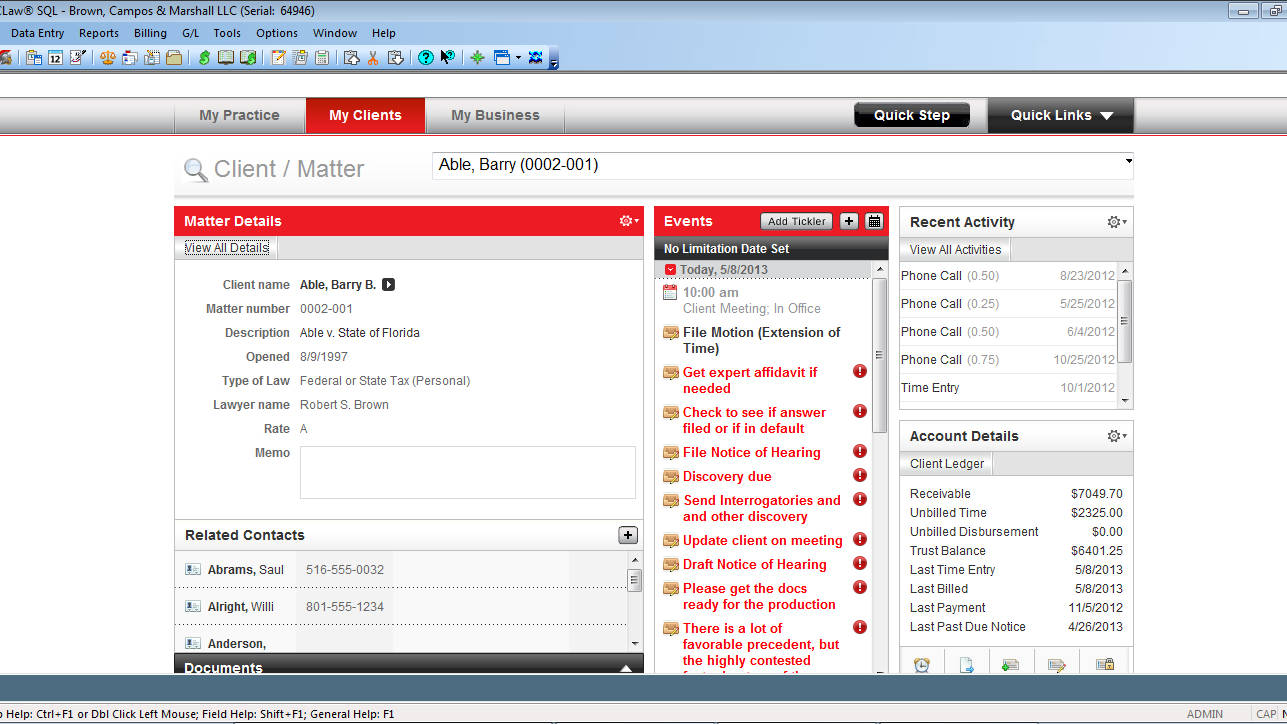Screen dimensions: 1287x724
Task: Click the invoice-with-pencil icon under Account Details
Action: pos(1059,663)
